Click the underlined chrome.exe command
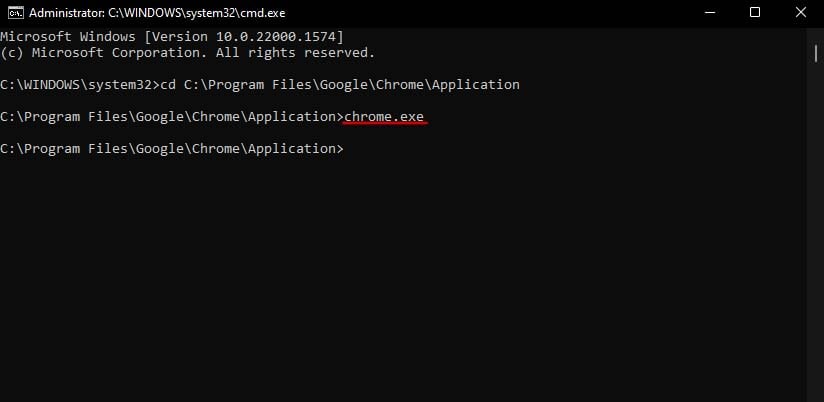 384,117
